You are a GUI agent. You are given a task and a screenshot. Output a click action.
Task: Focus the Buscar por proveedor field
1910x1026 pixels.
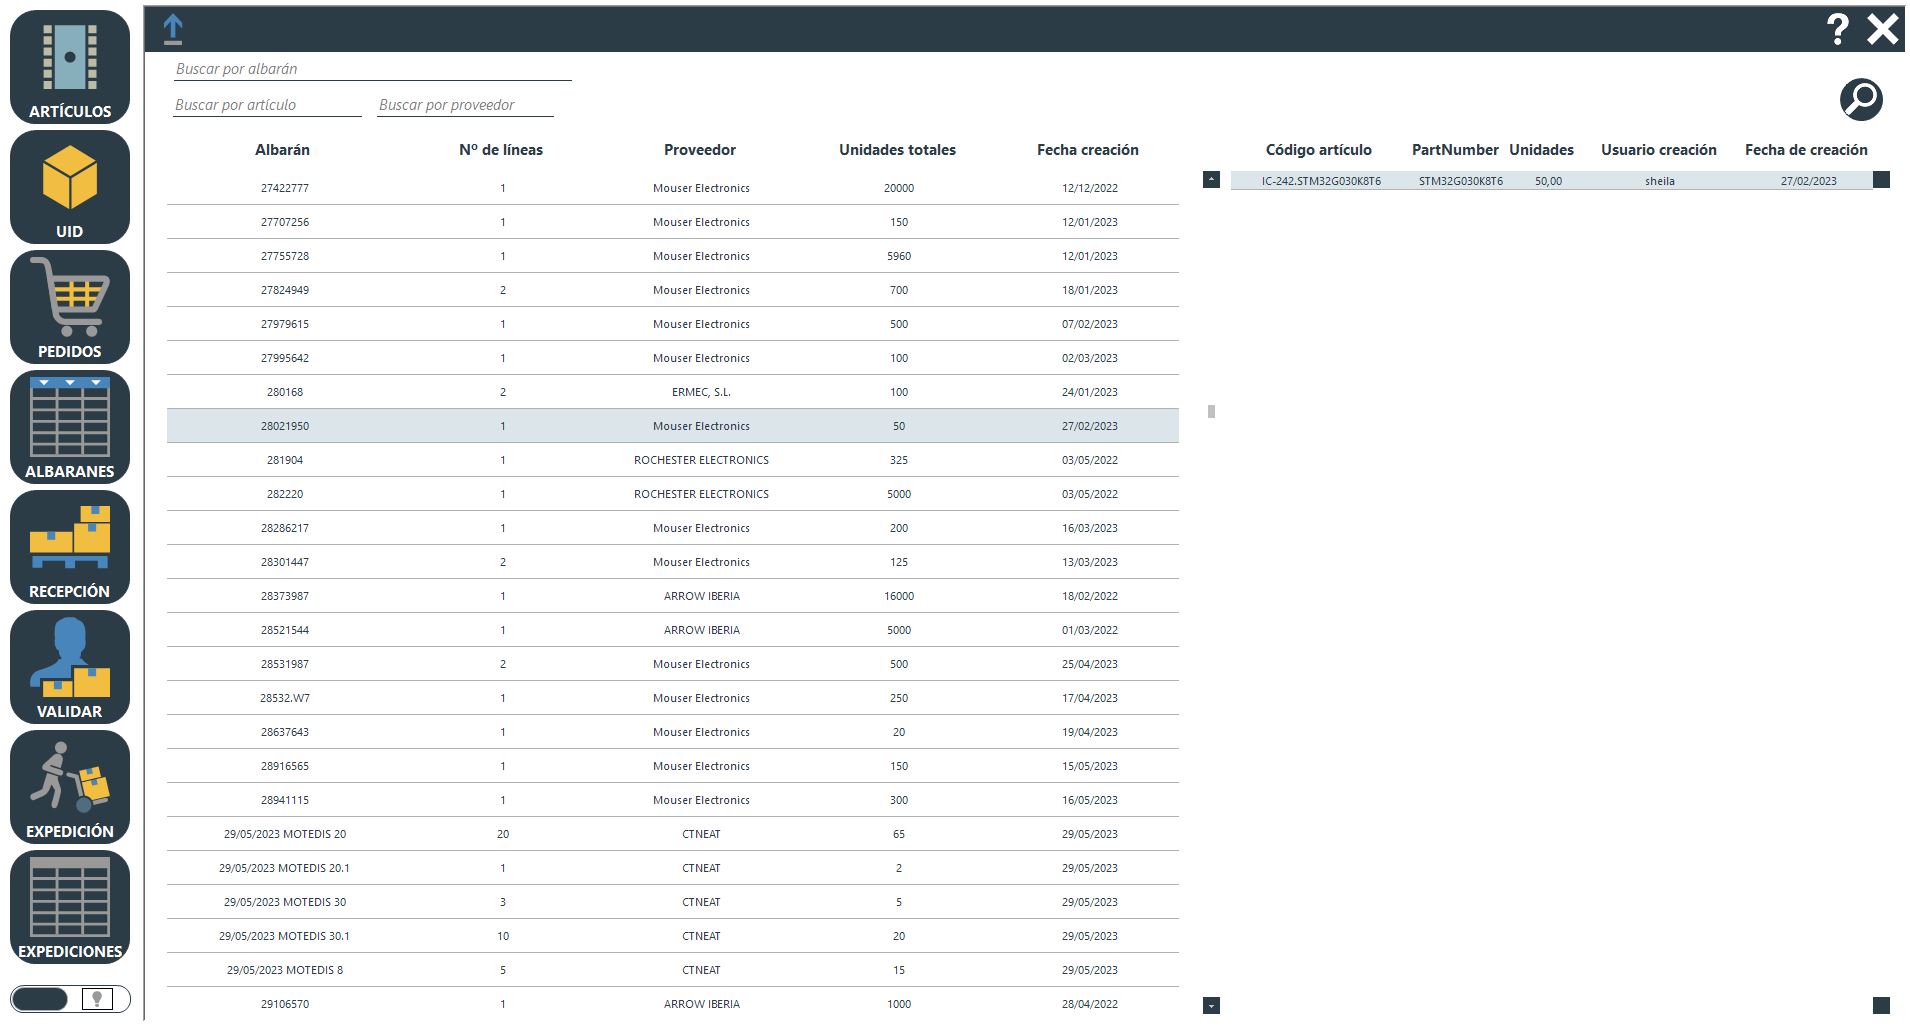pyautogui.click(x=465, y=105)
